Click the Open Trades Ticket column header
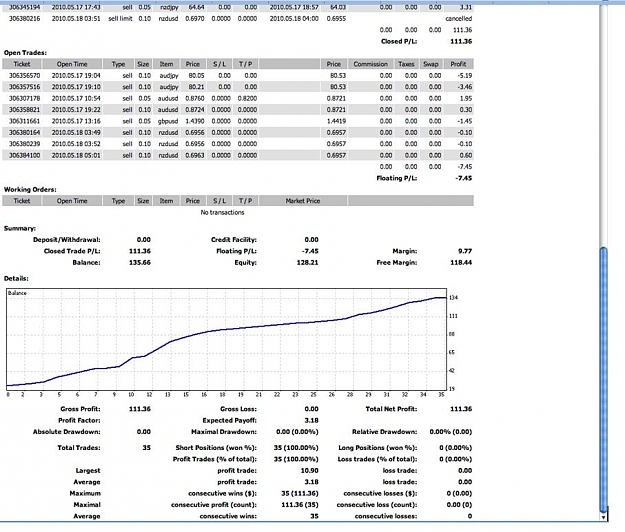Viewport: 625px width, 532px height. click(x=22, y=64)
